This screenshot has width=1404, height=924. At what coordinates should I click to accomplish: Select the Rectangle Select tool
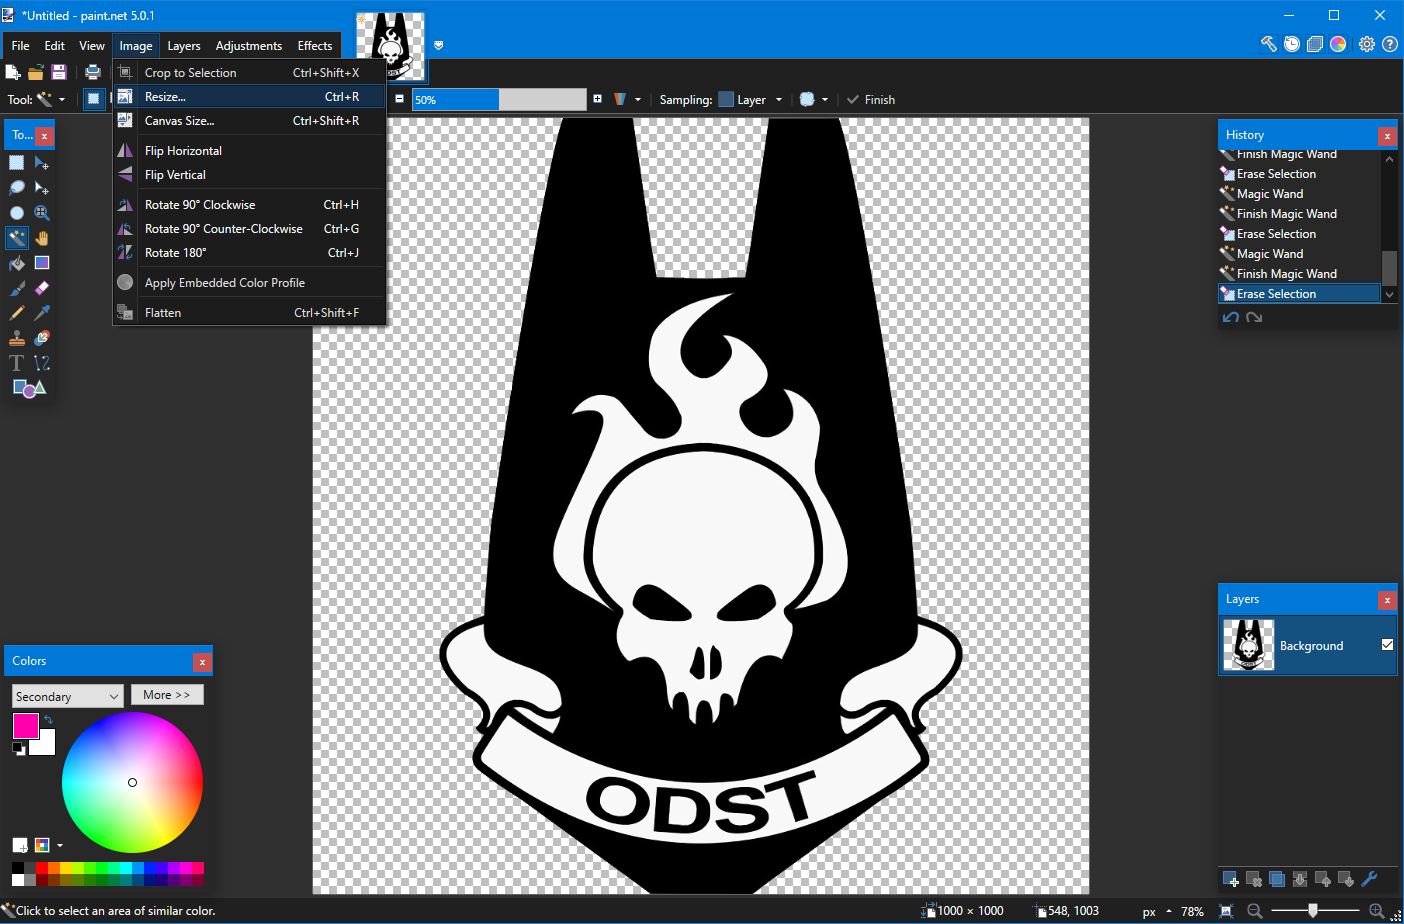17,163
